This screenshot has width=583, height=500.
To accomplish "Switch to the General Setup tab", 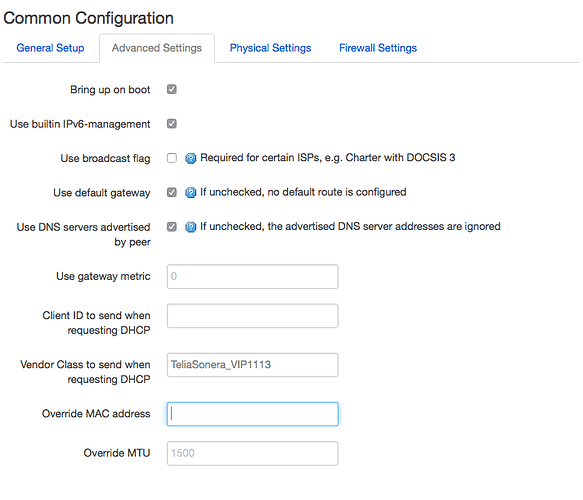I will click(50, 48).
